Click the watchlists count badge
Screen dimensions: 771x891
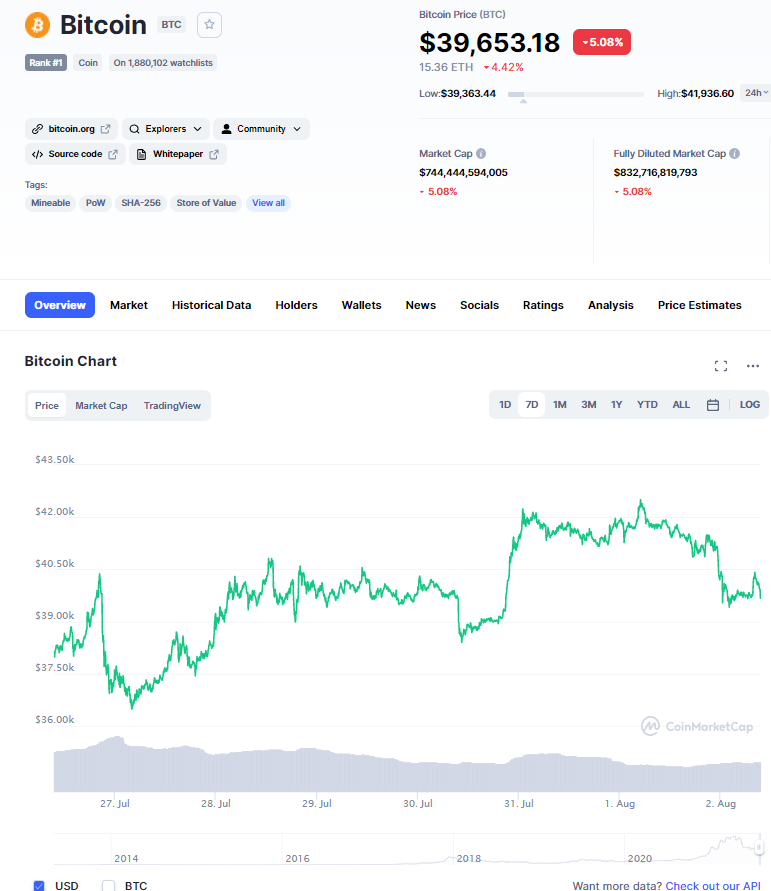point(162,63)
